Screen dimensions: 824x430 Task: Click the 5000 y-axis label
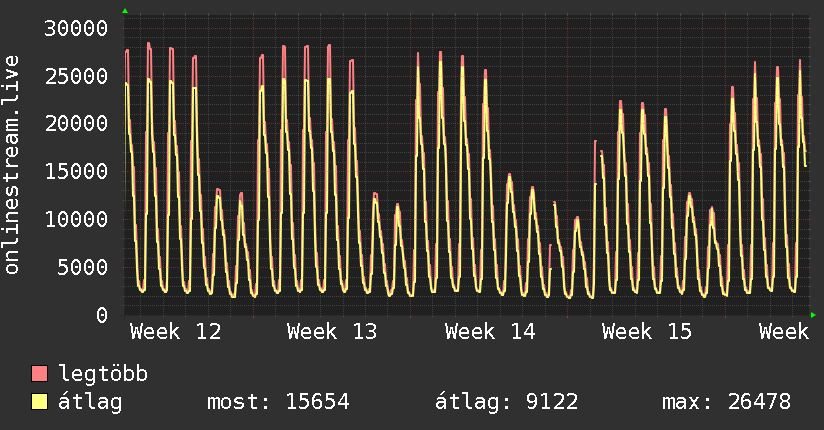tap(83, 267)
